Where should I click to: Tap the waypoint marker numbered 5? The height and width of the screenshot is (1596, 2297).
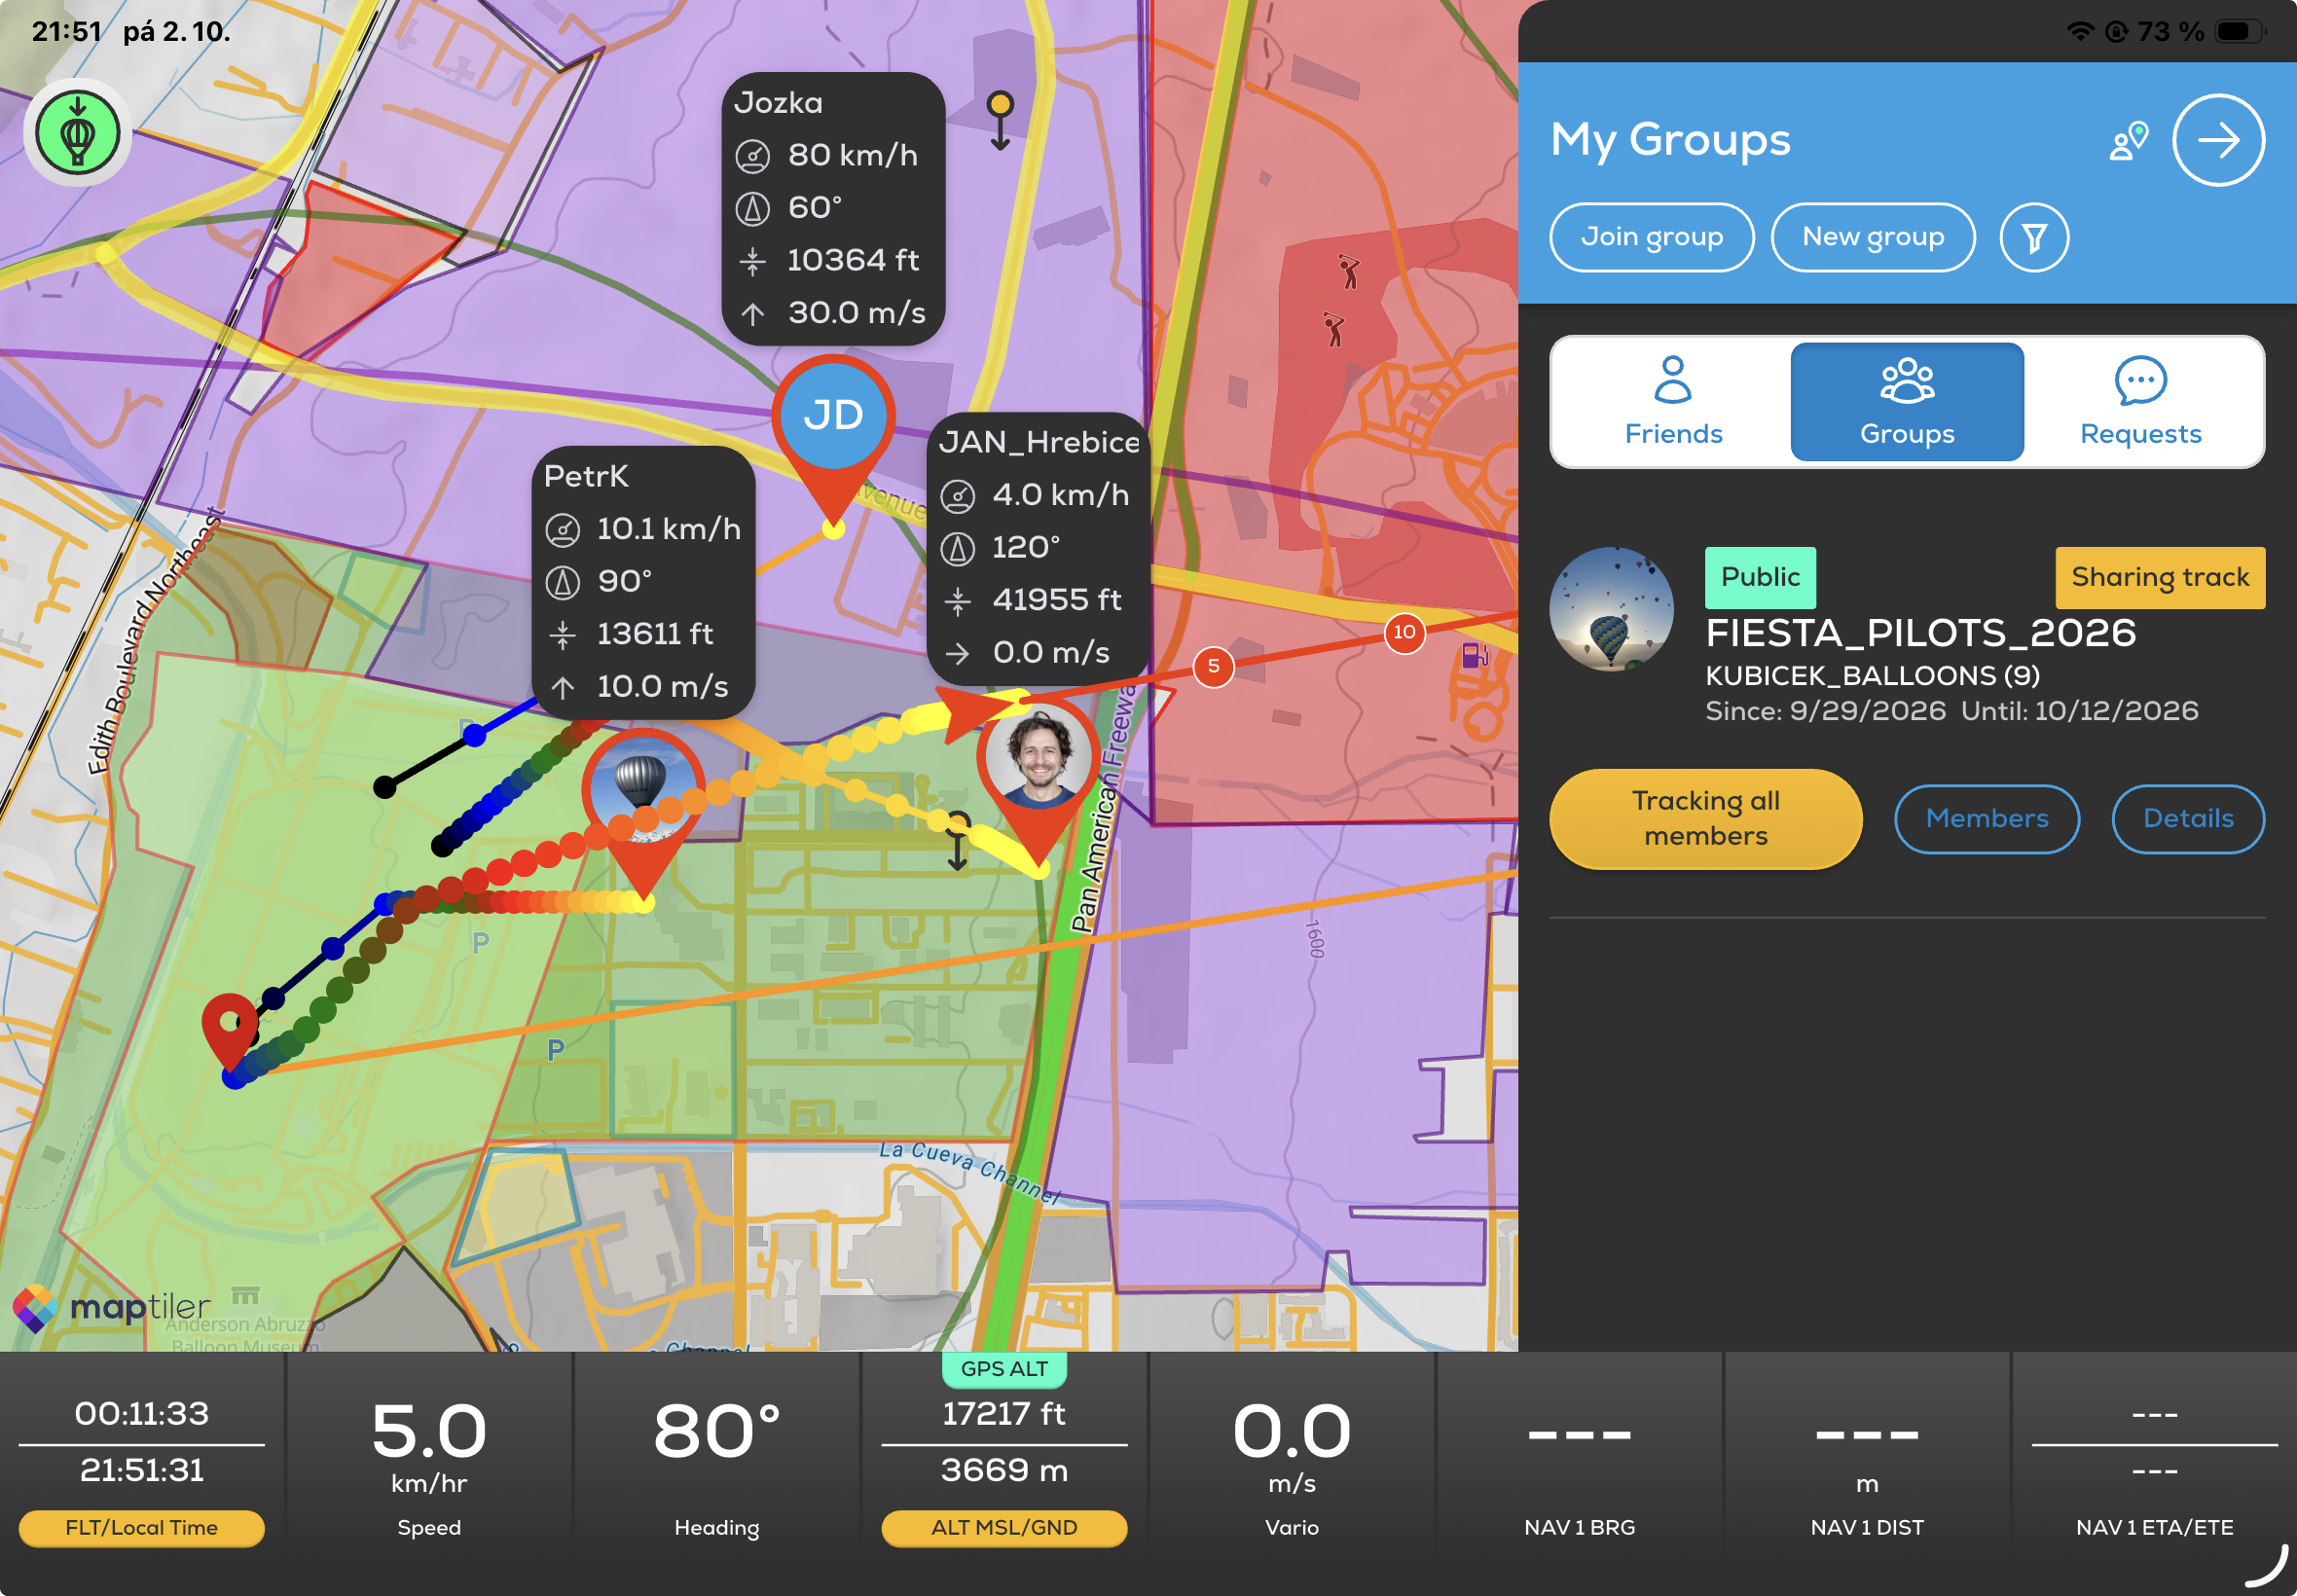[x=1213, y=666]
